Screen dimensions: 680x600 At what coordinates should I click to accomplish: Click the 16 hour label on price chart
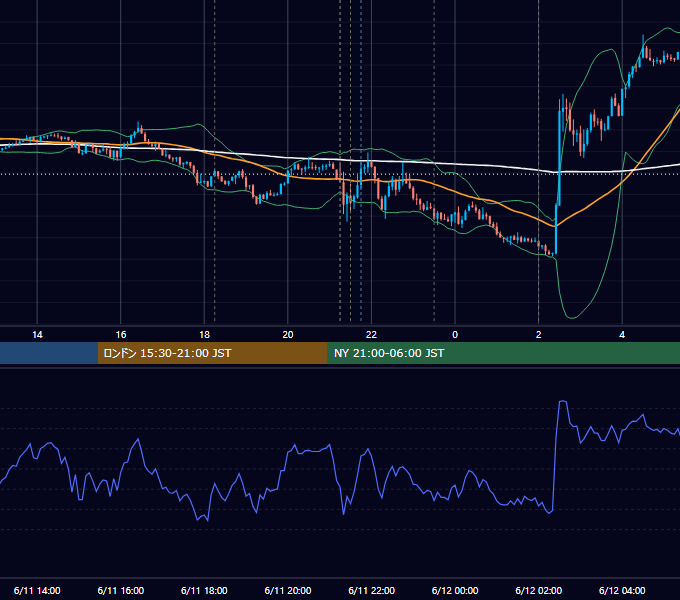click(x=121, y=335)
